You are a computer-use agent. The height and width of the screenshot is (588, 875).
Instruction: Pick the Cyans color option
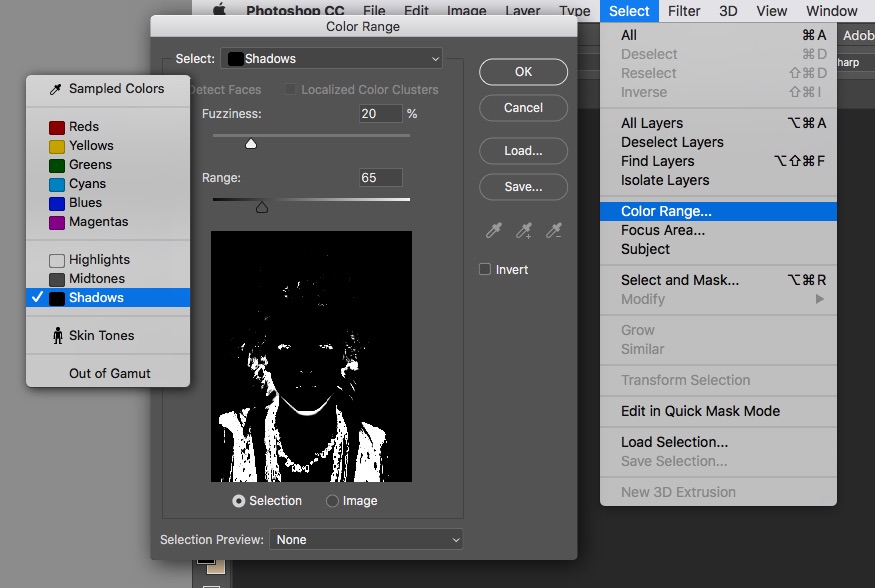(x=87, y=184)
